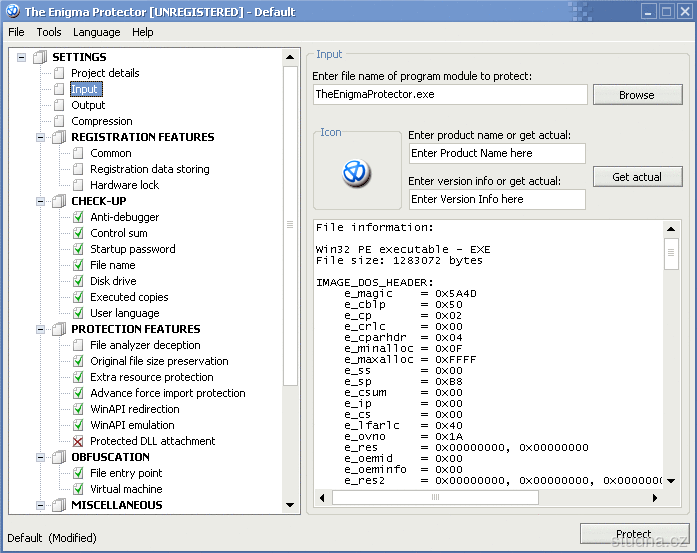Collapse the OBFUSCATION tree node

(41, 457)
